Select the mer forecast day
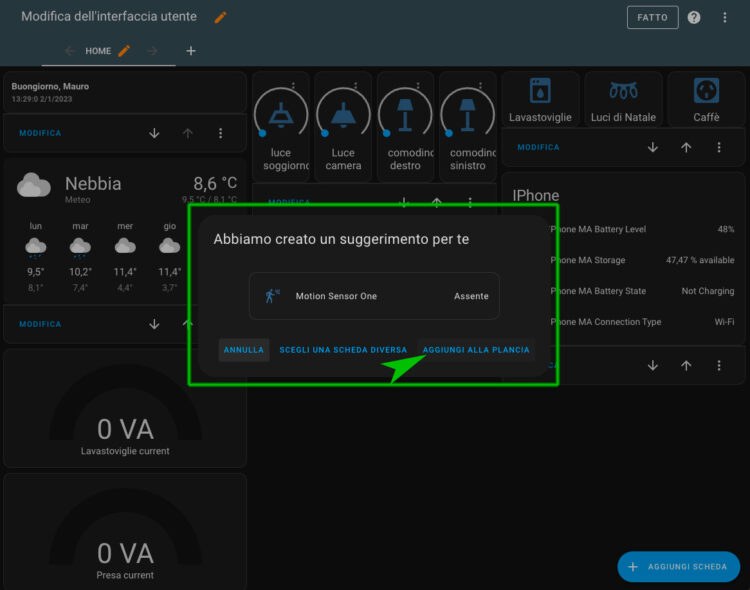750x590 pixels. [125, 256]
